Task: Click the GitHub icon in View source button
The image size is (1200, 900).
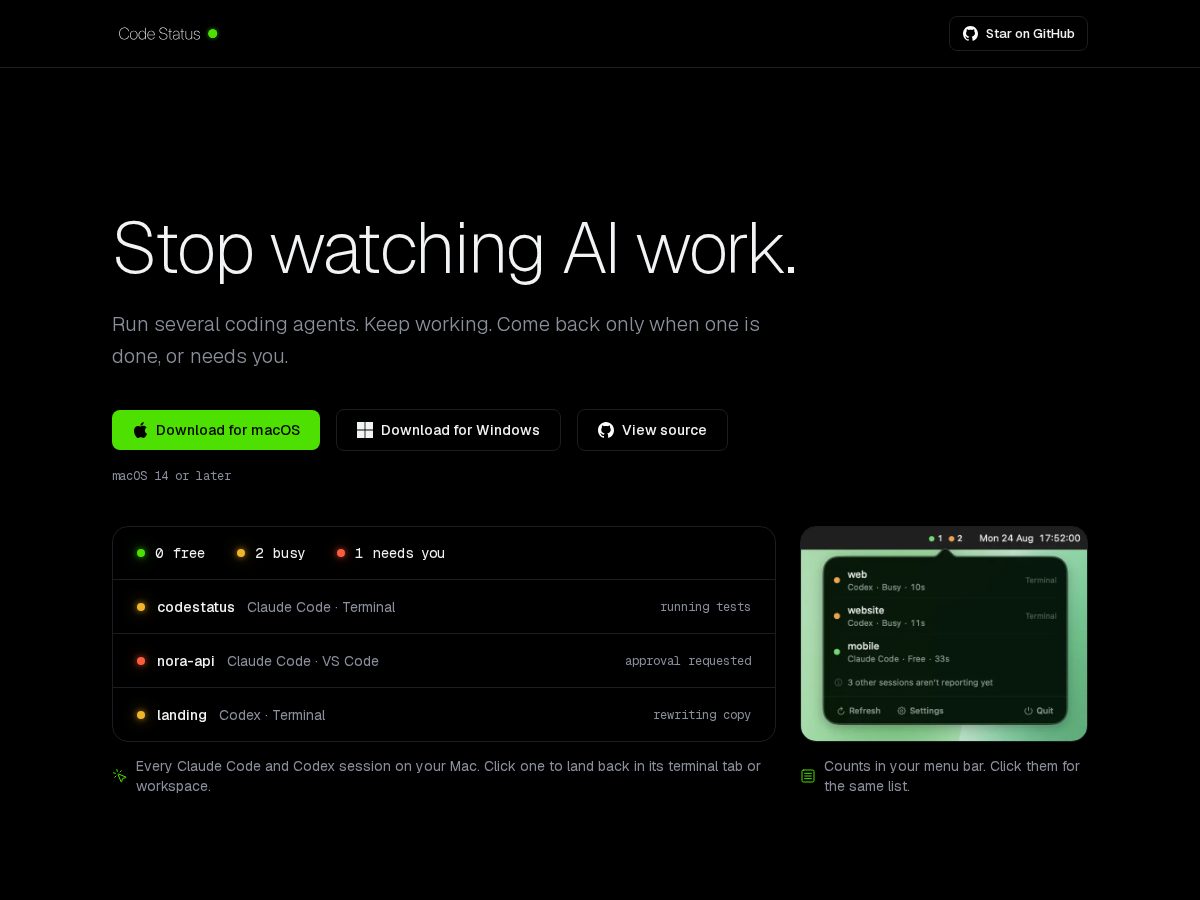Action: pyautogui.click(x=606, y=430)
